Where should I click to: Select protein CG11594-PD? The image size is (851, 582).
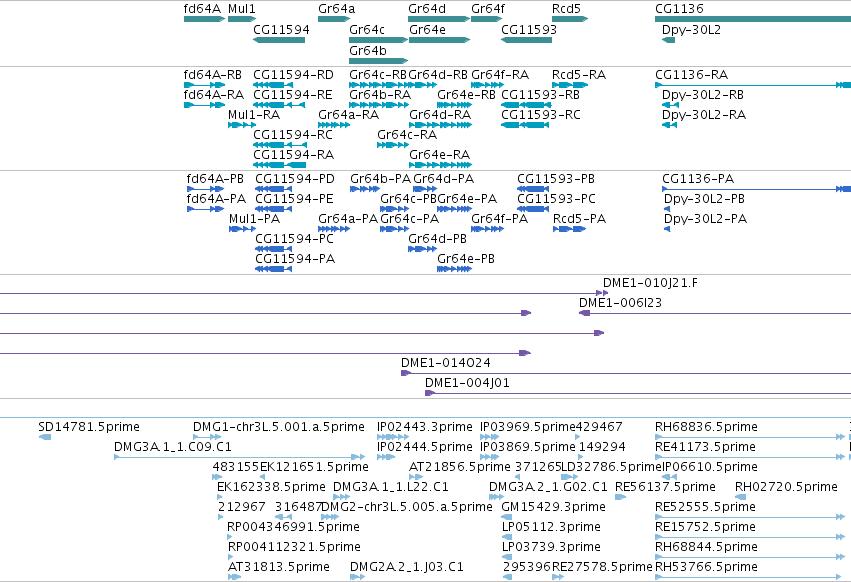click(x=274, y=189)
